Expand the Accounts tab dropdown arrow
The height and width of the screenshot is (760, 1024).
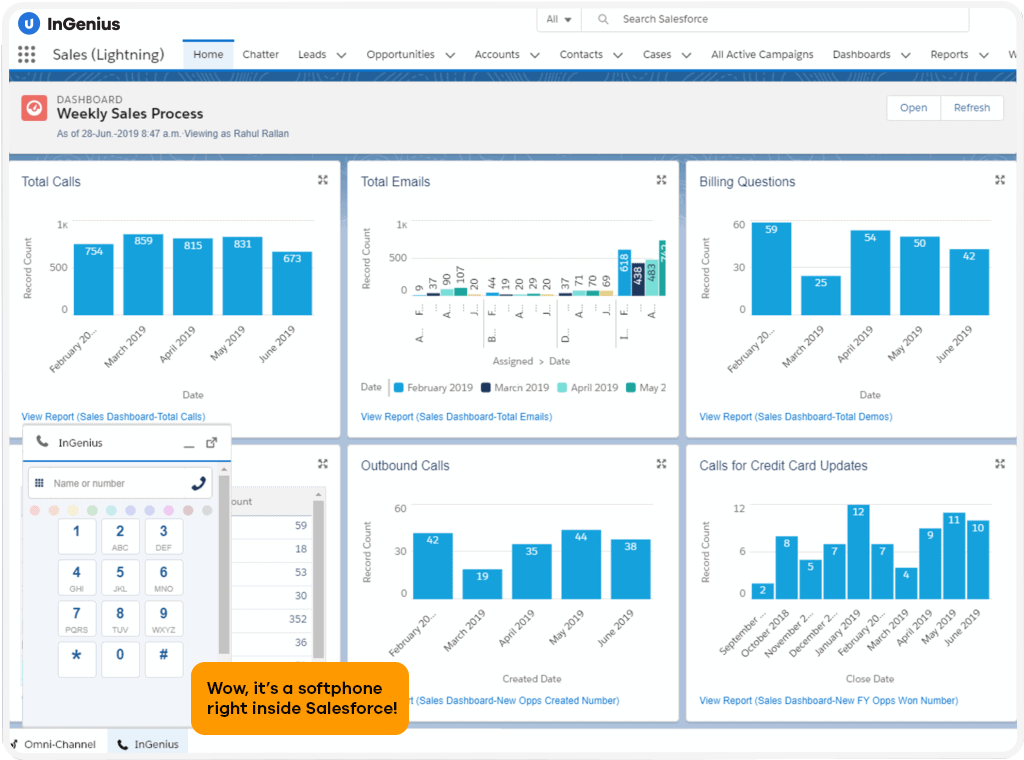pyautogui.click(x=535, y=55)
